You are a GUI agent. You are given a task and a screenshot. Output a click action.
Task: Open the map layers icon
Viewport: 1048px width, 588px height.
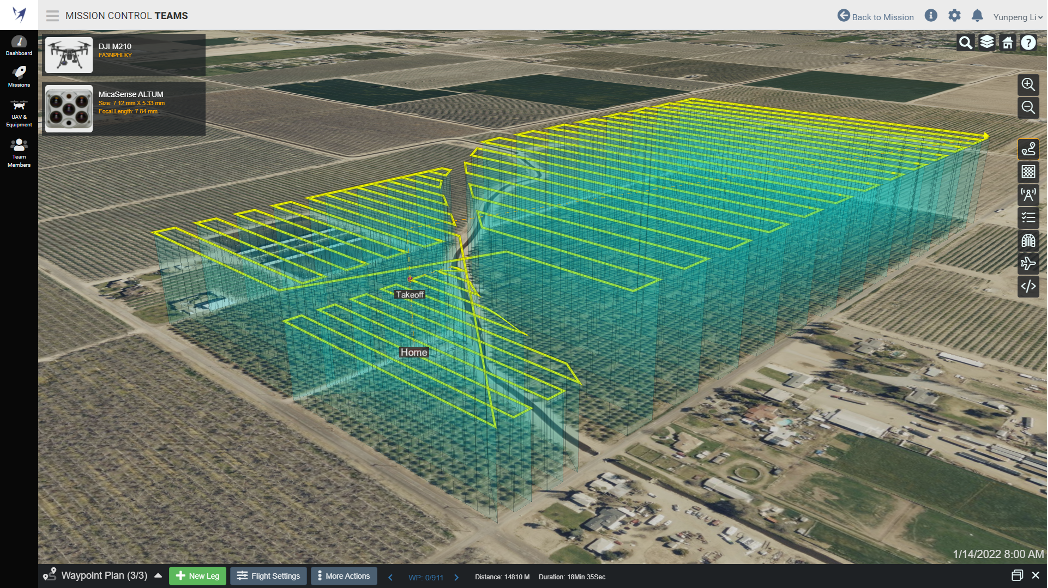point(987,43)
